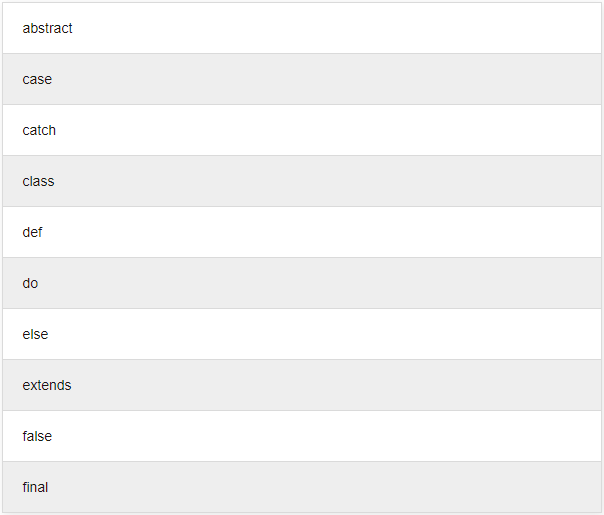Click the word "else"
The height and width of the screenshot is (515, 604).
click(x=35, y=334)
